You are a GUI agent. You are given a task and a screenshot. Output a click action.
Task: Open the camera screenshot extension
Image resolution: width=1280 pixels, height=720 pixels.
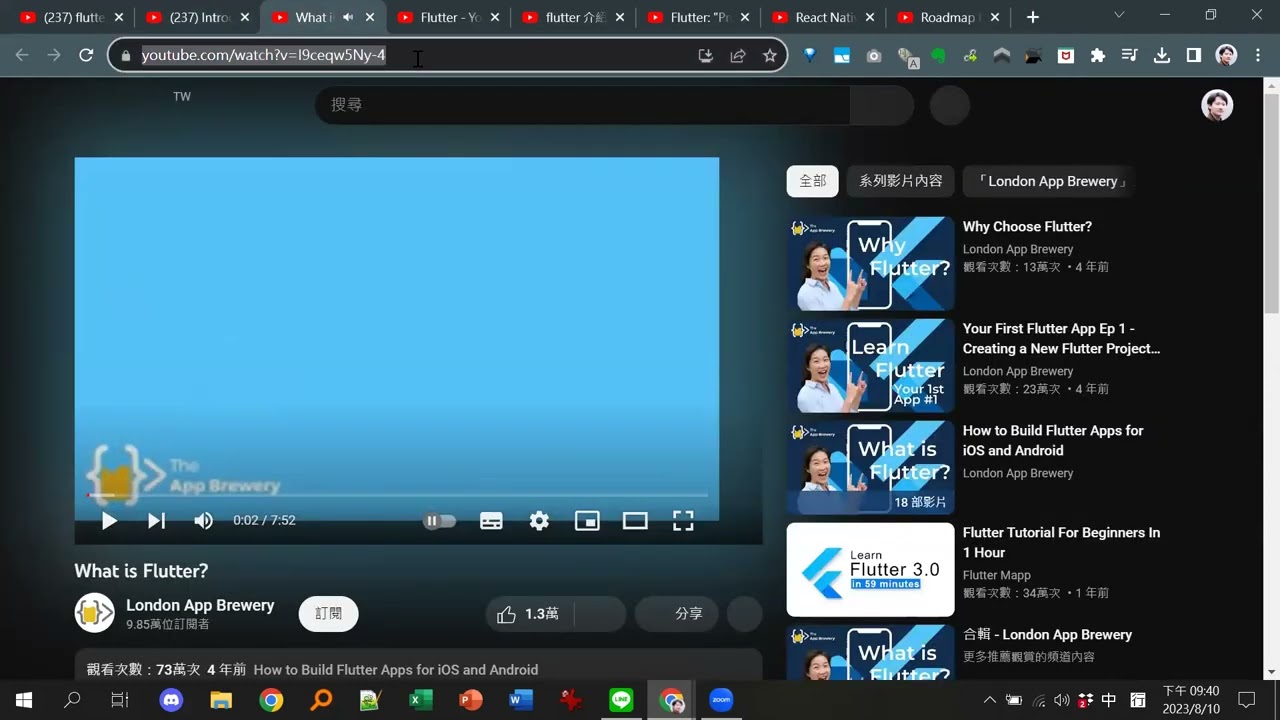(x=874, y=56)
